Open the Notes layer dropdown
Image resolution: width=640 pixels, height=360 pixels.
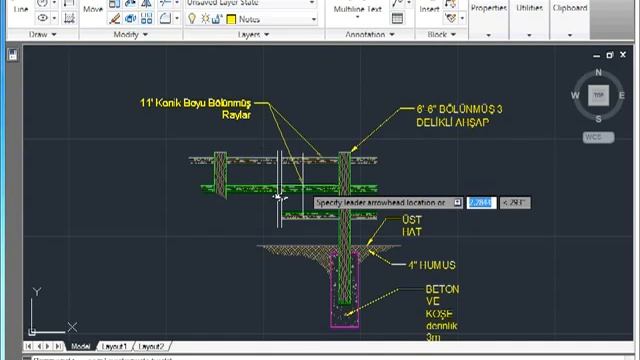[x=313, y=19]
